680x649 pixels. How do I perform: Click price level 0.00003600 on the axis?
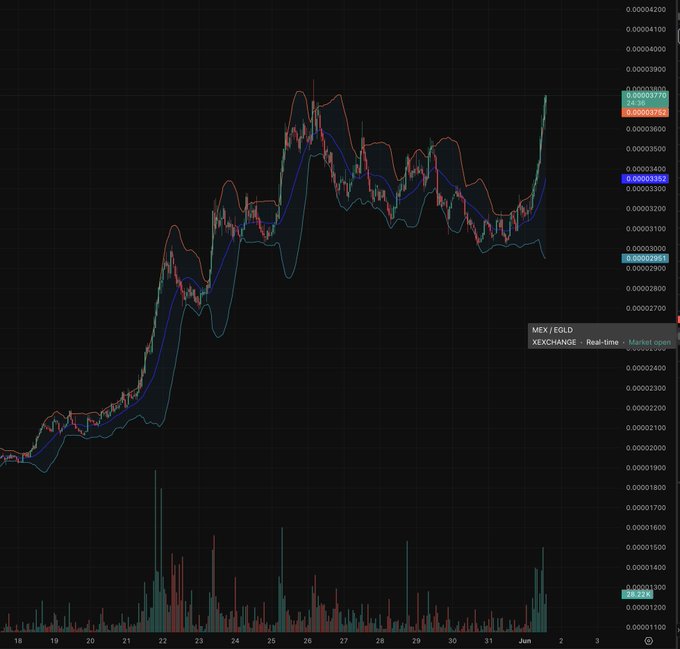[646, 129]
